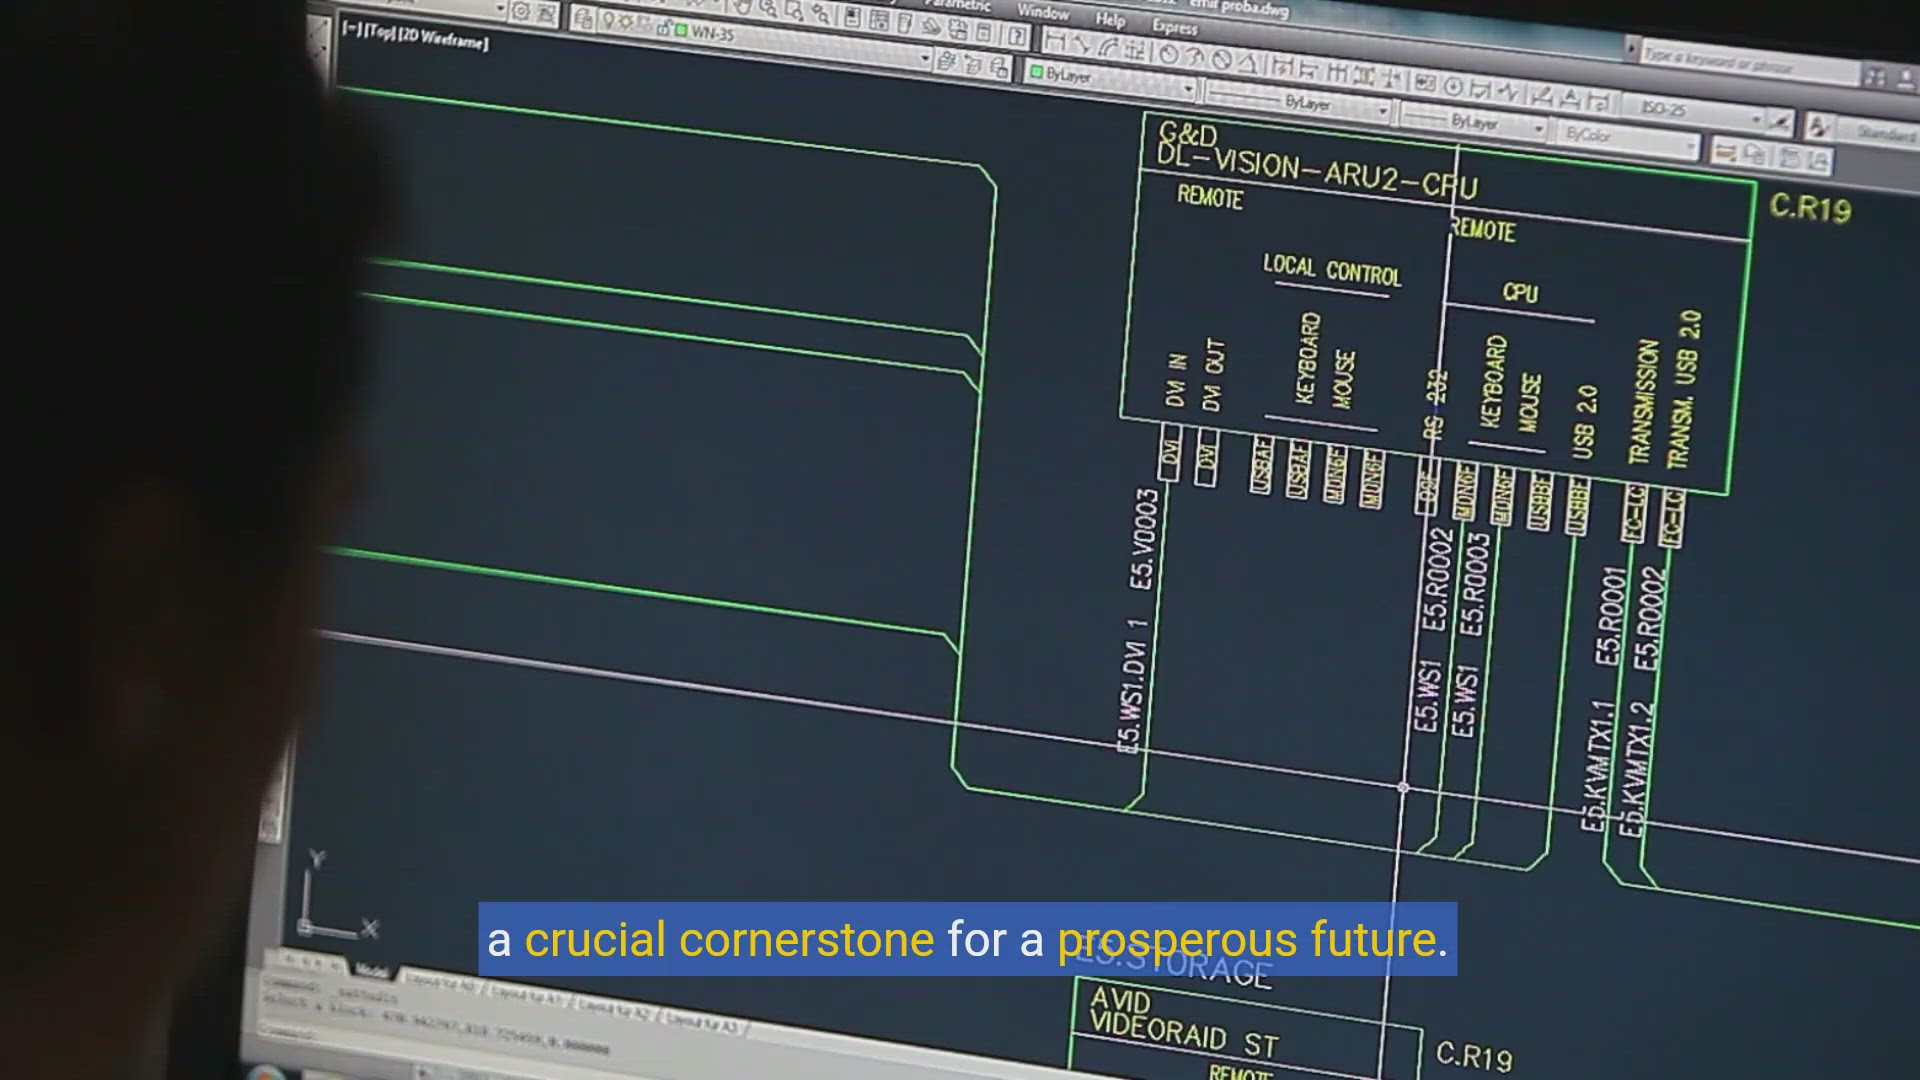Open the DesignCenter icon
The image size is (1920, 1080).
(x=879, y=21)
